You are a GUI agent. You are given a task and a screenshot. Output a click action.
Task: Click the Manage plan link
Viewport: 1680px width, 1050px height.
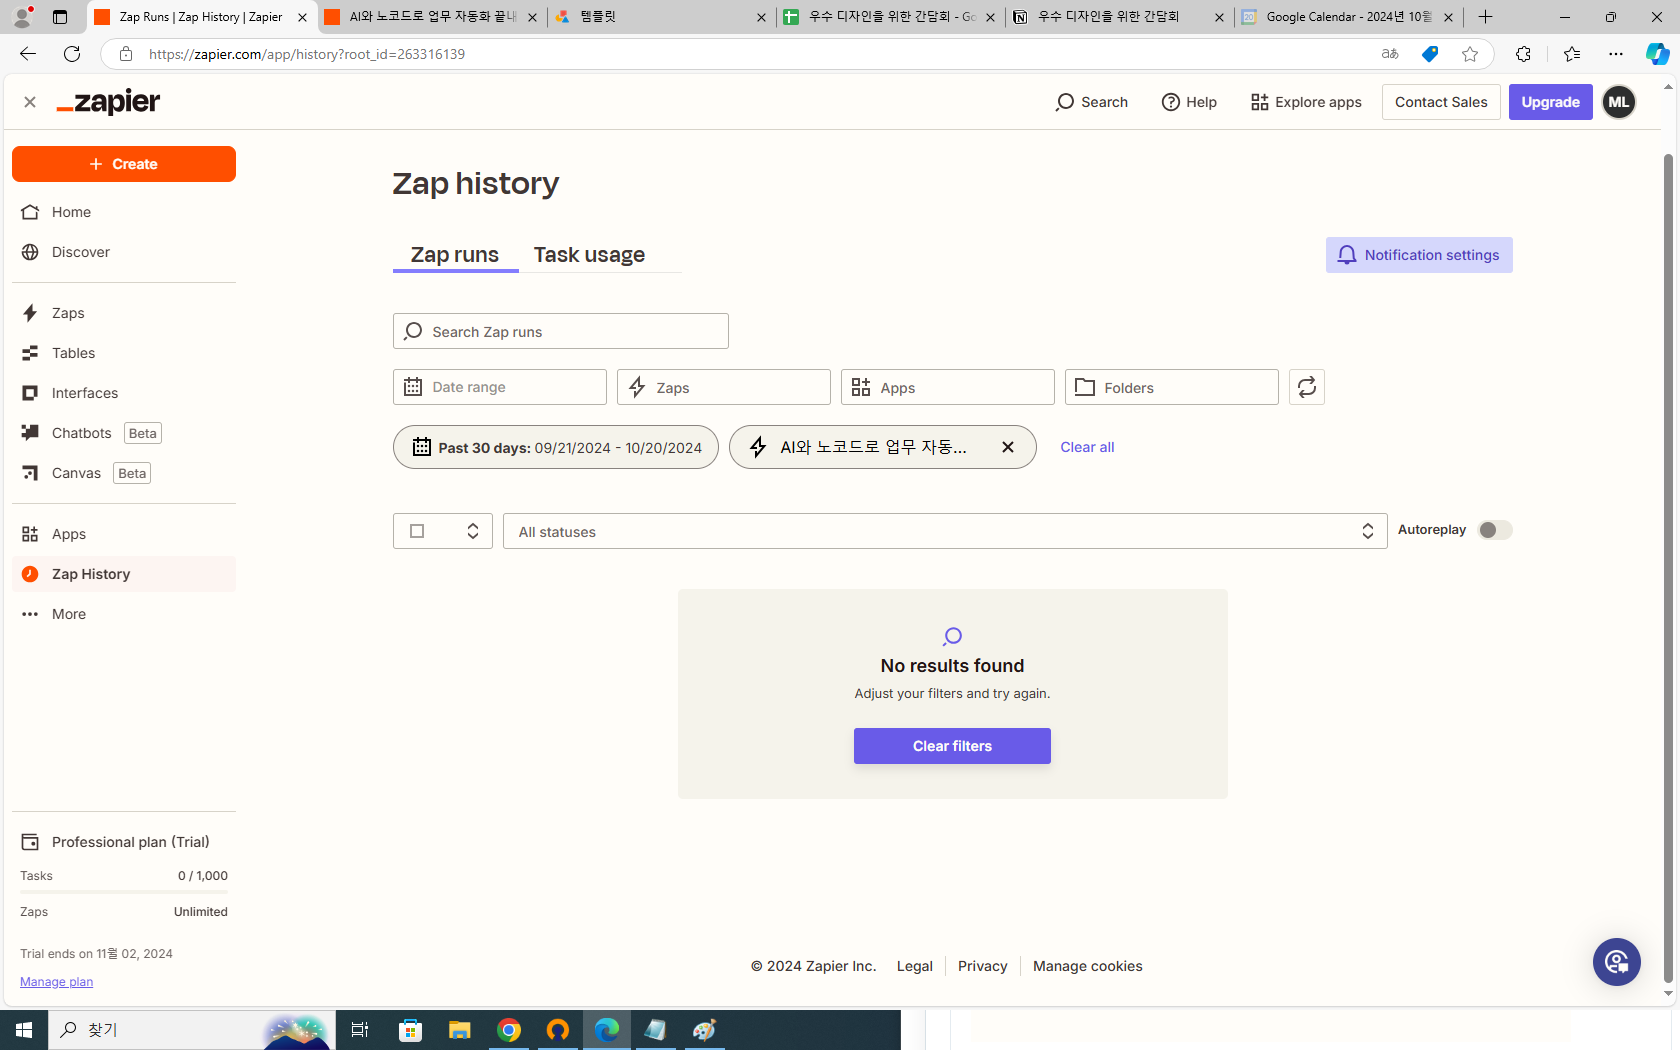(x=57, y=982)
